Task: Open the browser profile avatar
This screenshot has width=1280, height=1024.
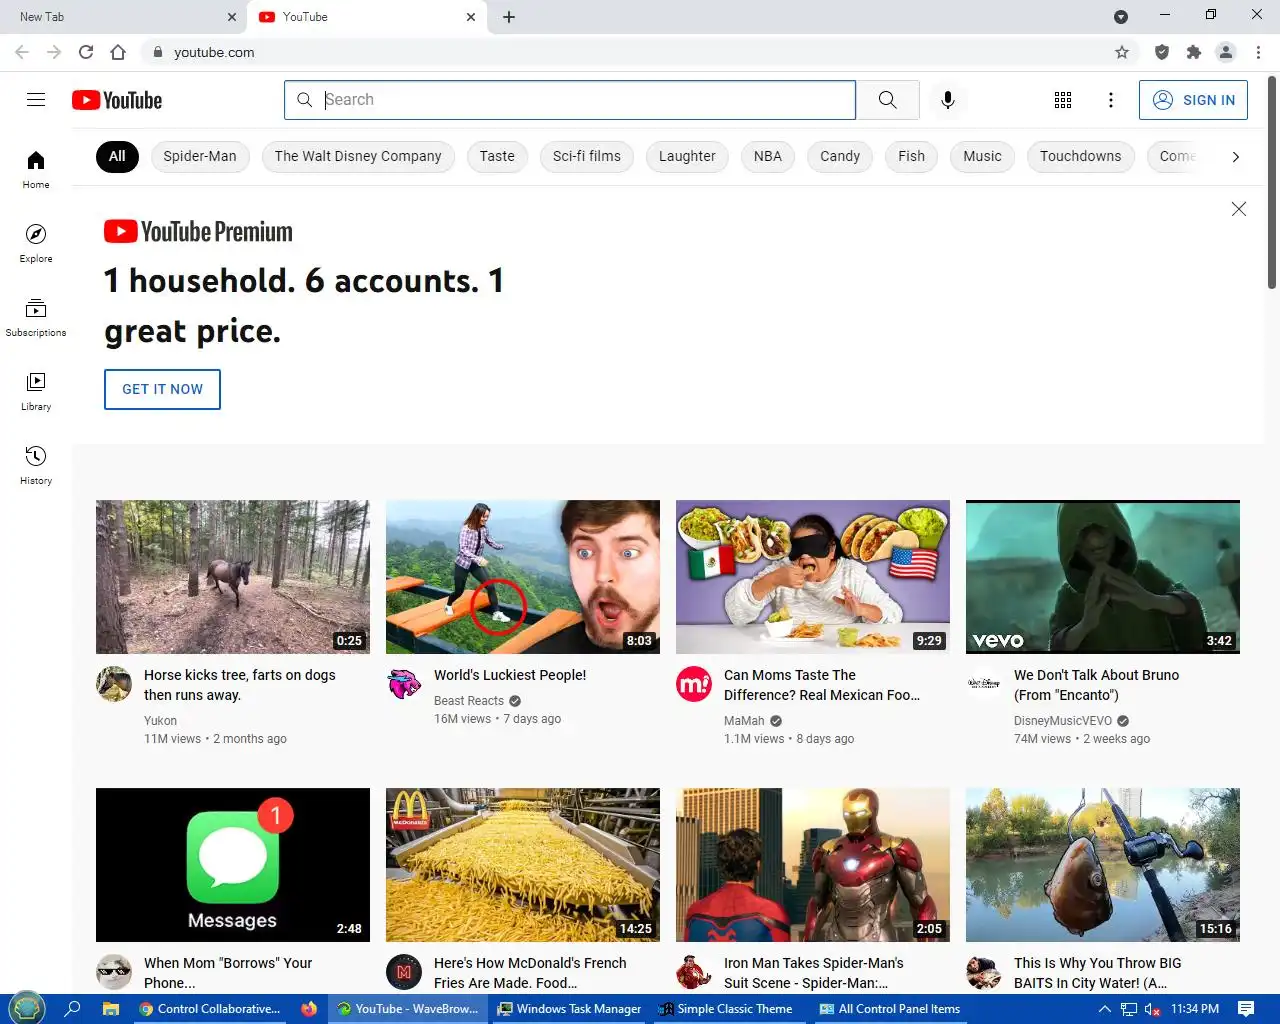Action: [1226, 52]
